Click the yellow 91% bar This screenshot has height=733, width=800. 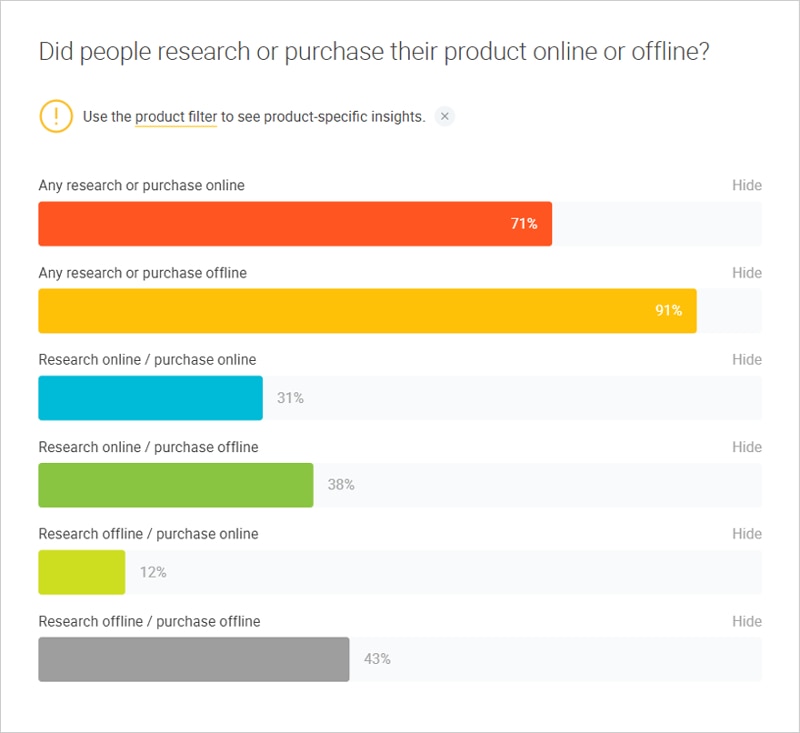367,311
